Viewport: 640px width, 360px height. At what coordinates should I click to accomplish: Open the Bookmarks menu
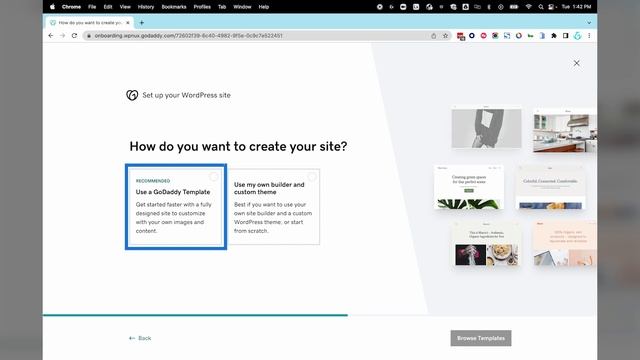click(x=174, y=7)
